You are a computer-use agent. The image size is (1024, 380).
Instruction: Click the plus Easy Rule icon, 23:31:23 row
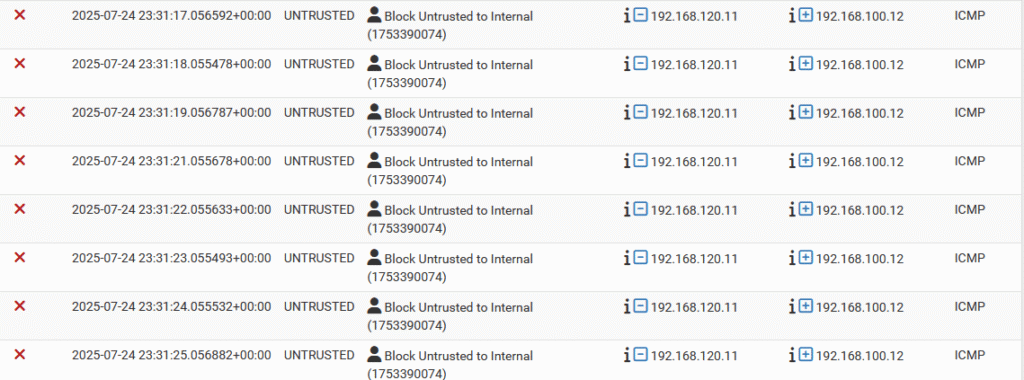tap(805, 259)
